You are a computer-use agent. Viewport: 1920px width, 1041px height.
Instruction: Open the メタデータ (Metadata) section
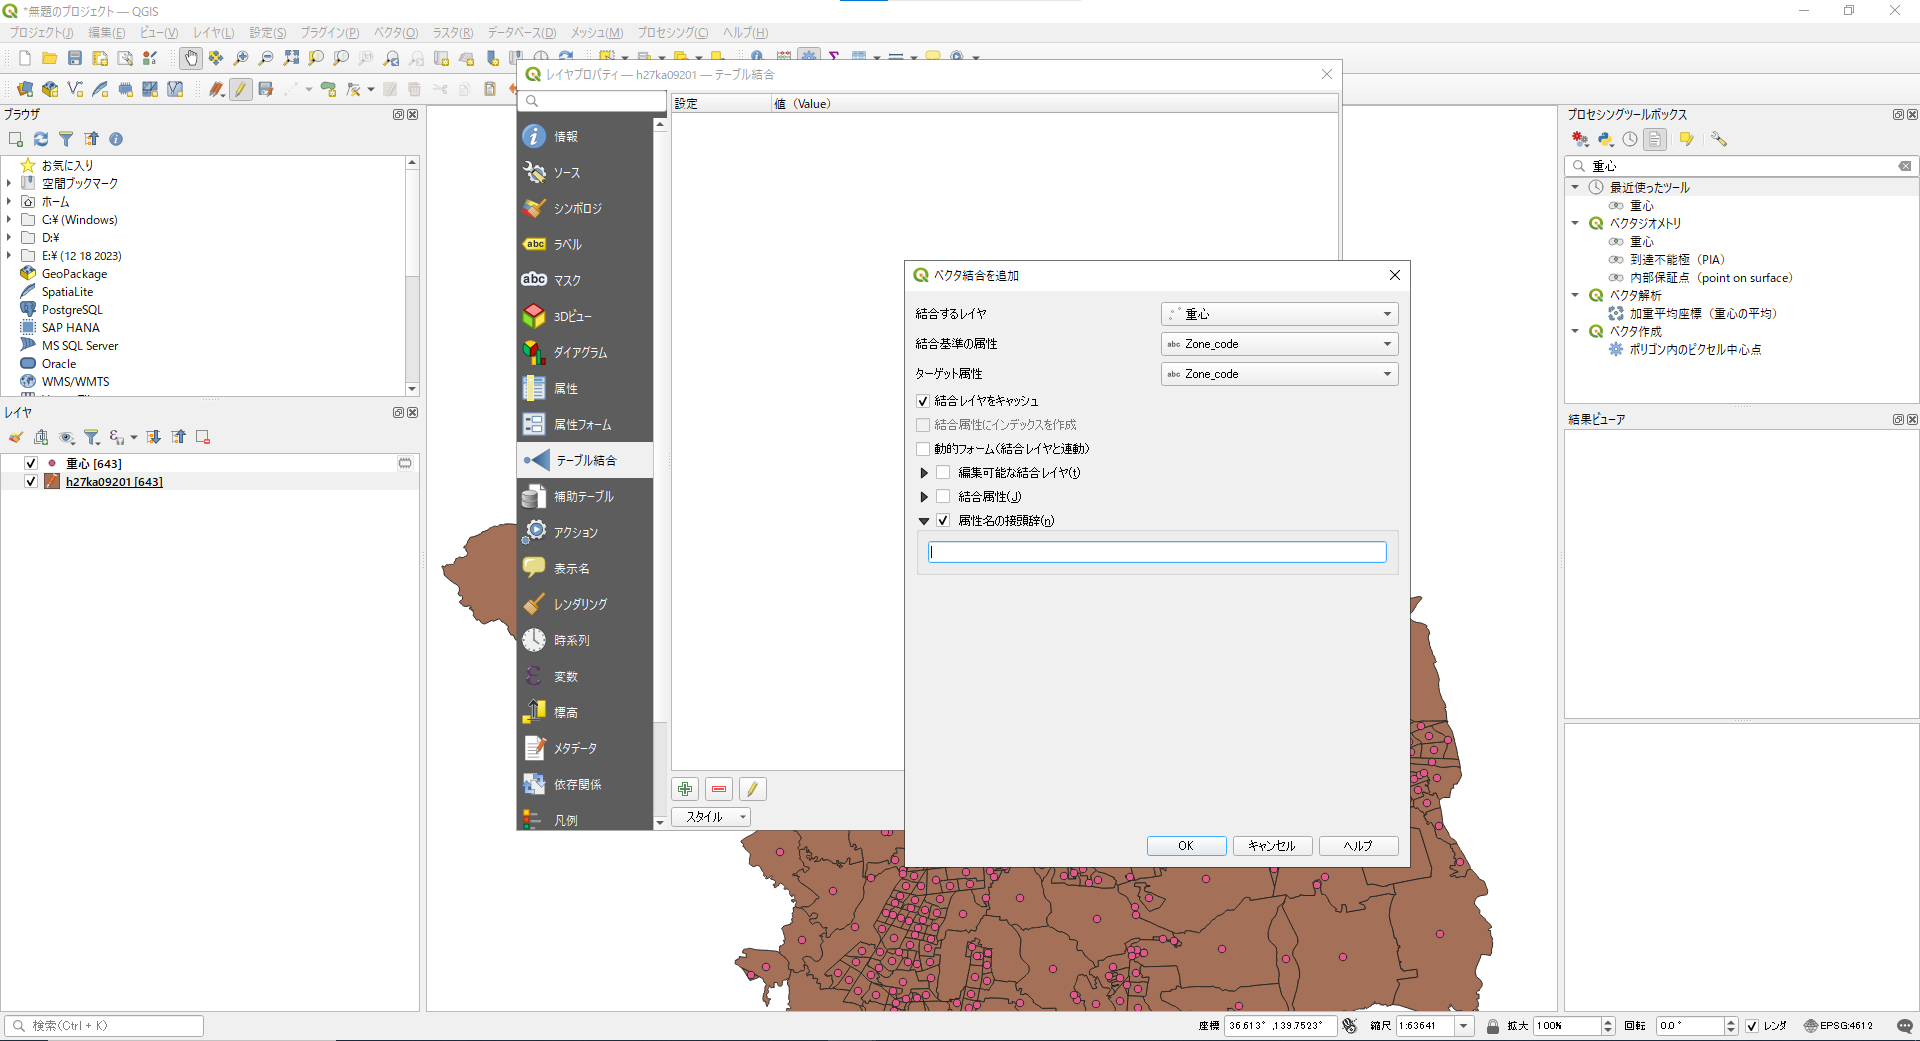tap(575, 748)
